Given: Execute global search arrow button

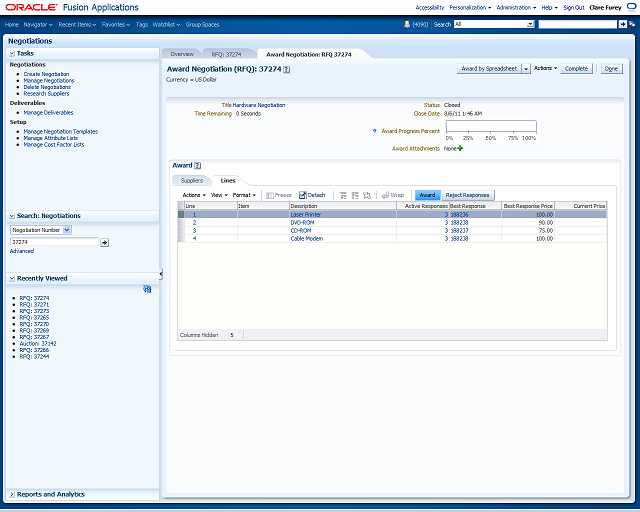Looking at the screenshot, I should [x=622, y=24].
